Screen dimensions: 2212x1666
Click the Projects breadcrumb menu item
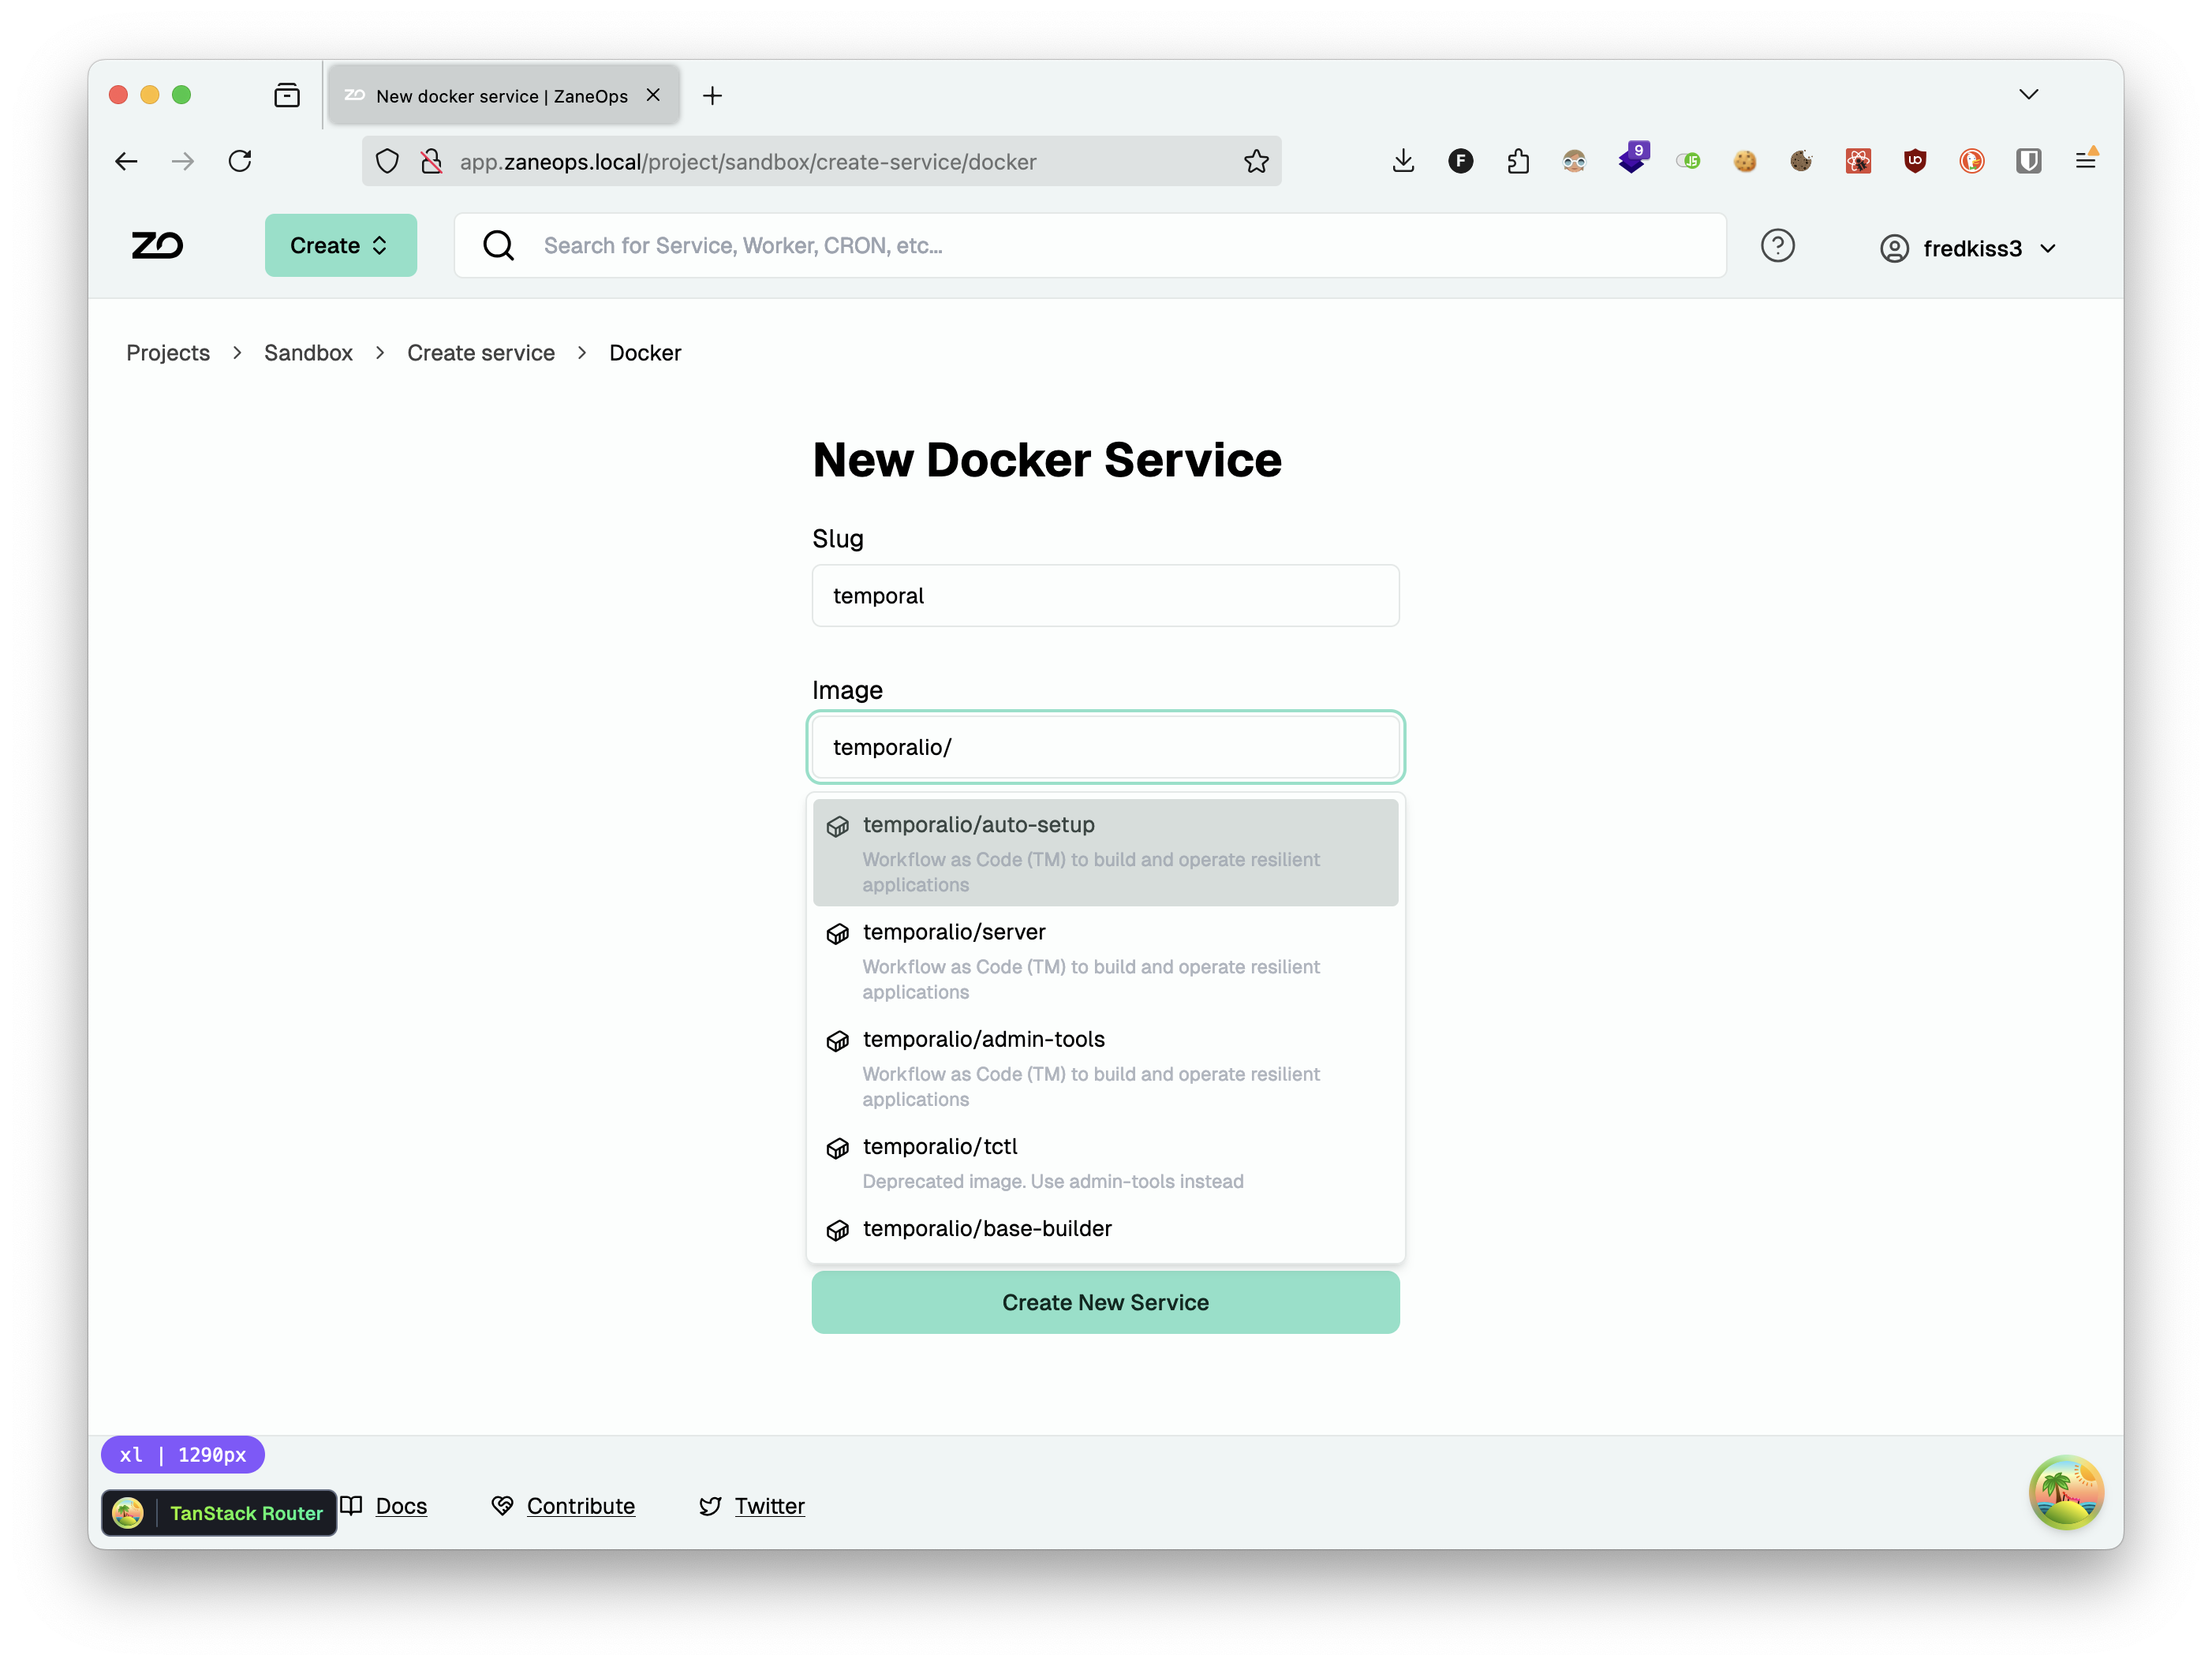pyautogui.click(x=170, y=350)
